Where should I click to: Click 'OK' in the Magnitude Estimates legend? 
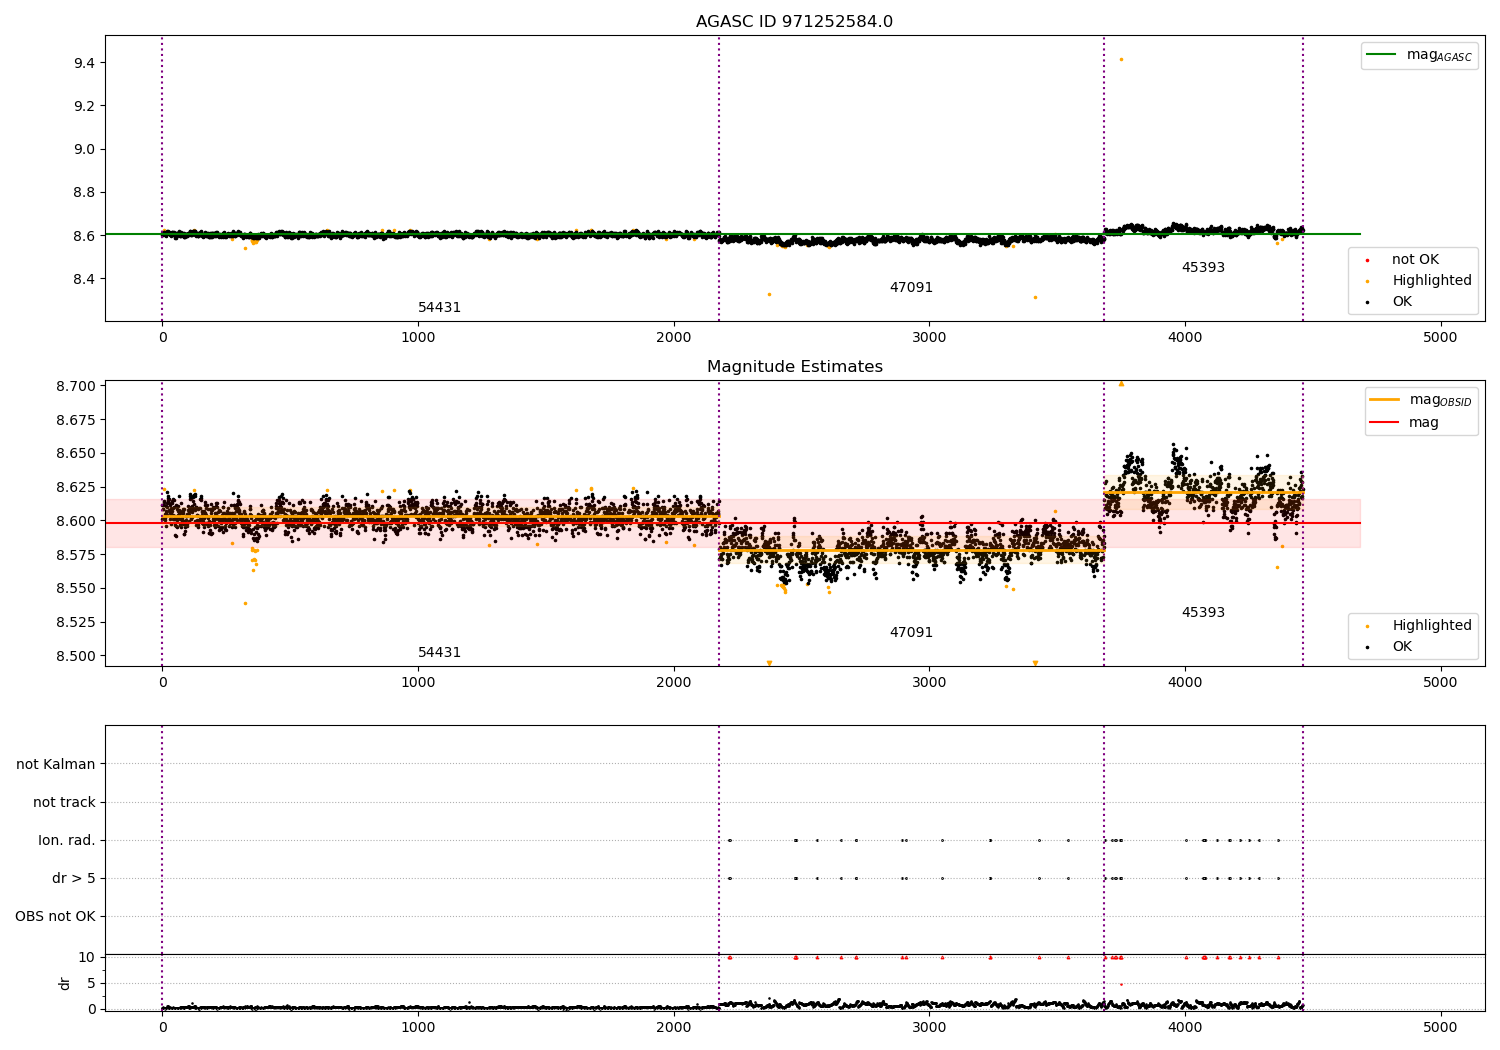point(1402,647)
